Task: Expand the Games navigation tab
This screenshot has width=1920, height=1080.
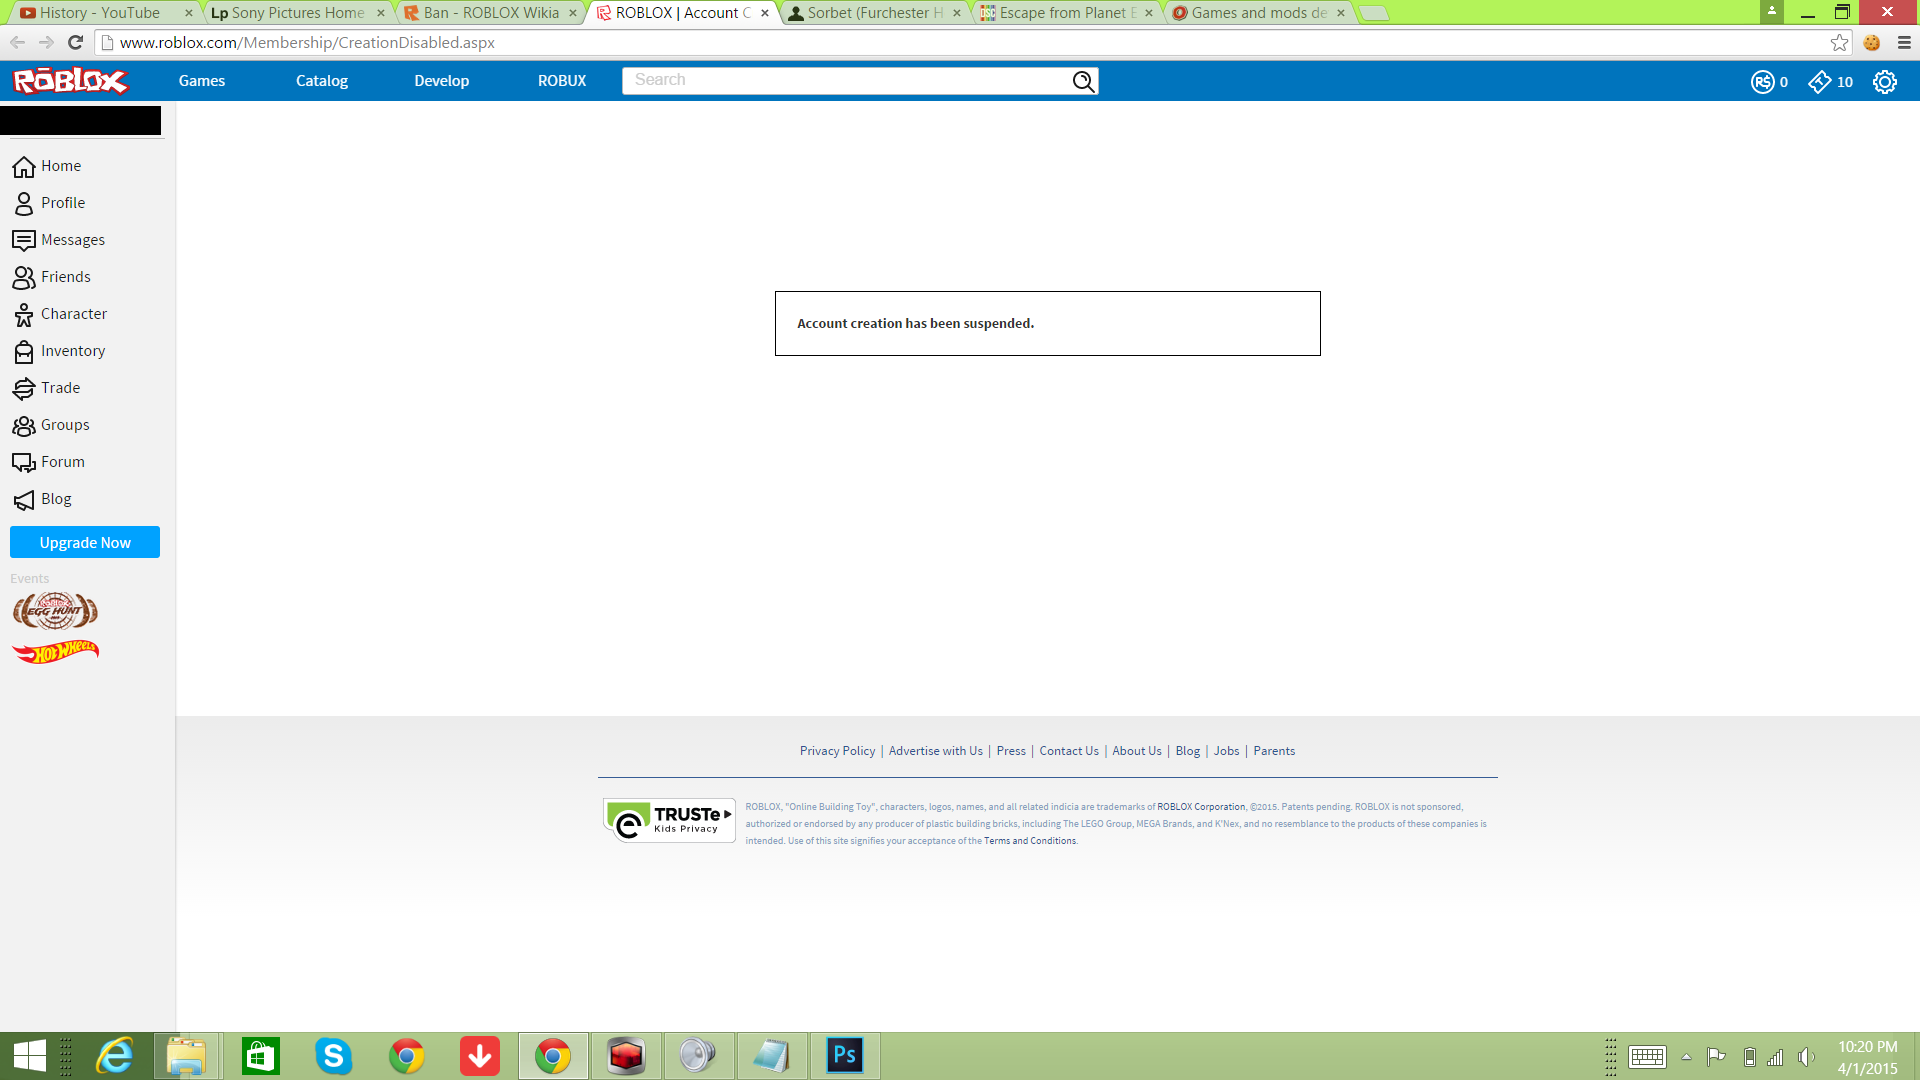Action: 202,80
